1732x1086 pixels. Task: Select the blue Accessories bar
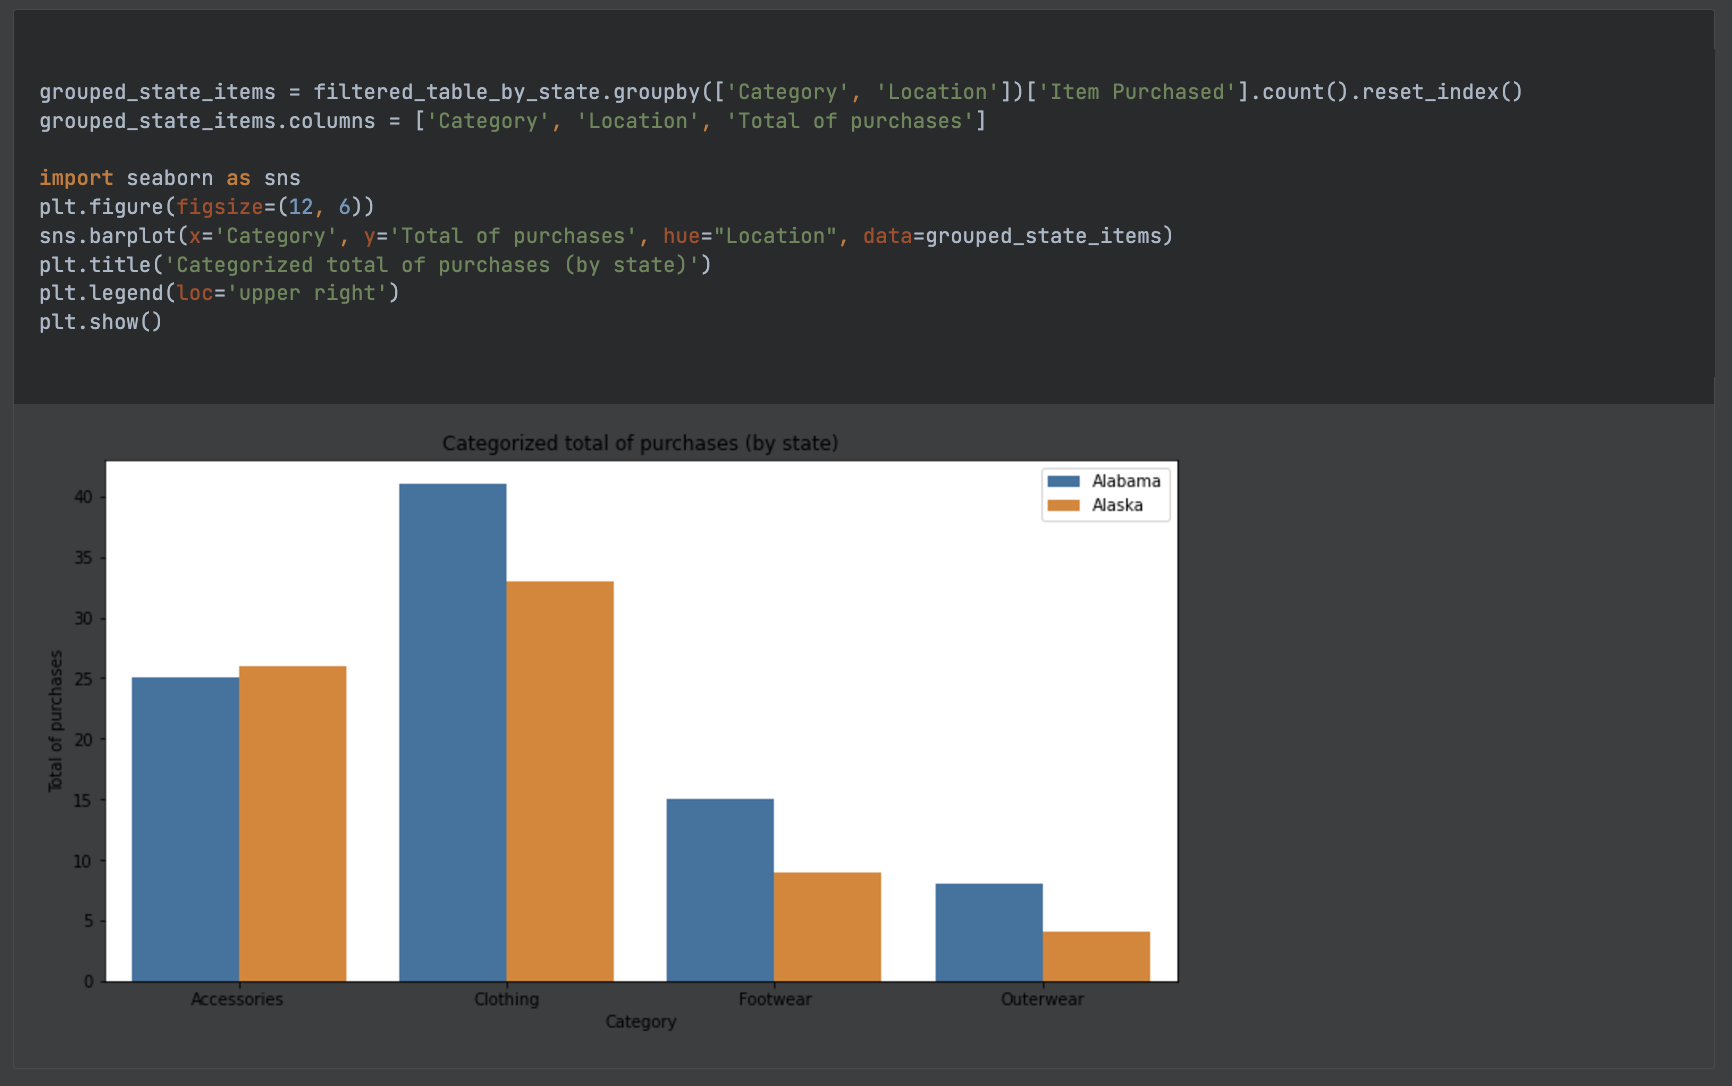click(x=184, y=830)
